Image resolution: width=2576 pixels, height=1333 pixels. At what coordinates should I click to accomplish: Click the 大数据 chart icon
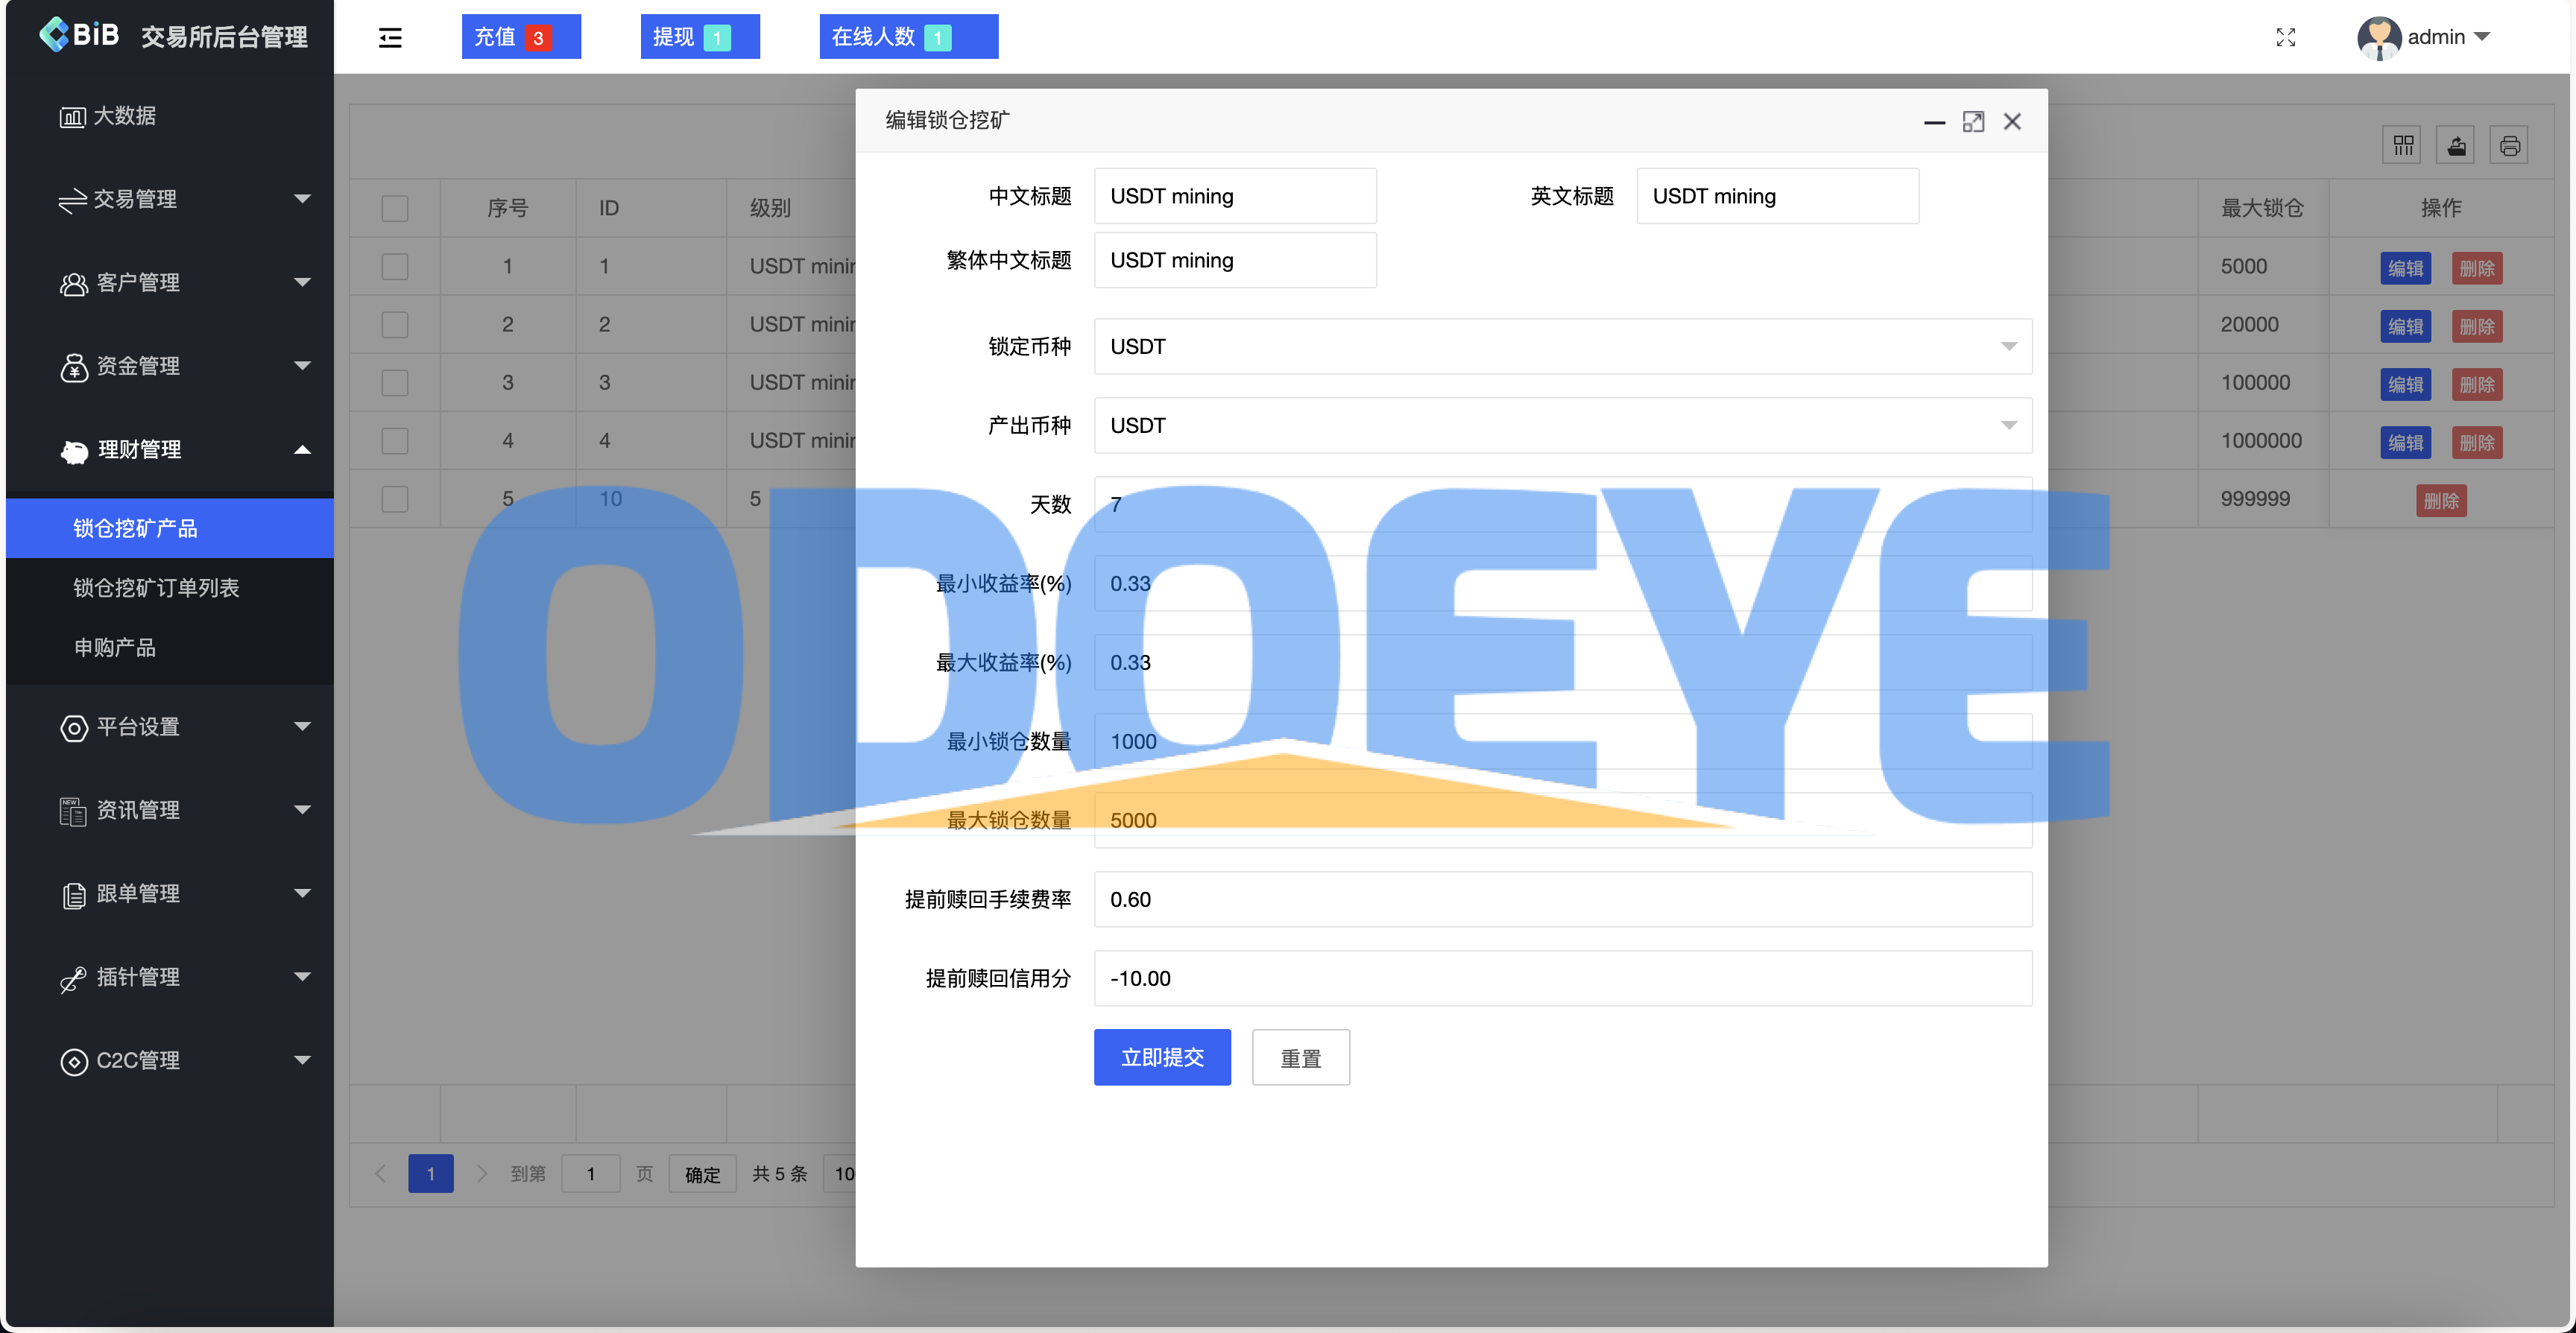coord(72,117)
